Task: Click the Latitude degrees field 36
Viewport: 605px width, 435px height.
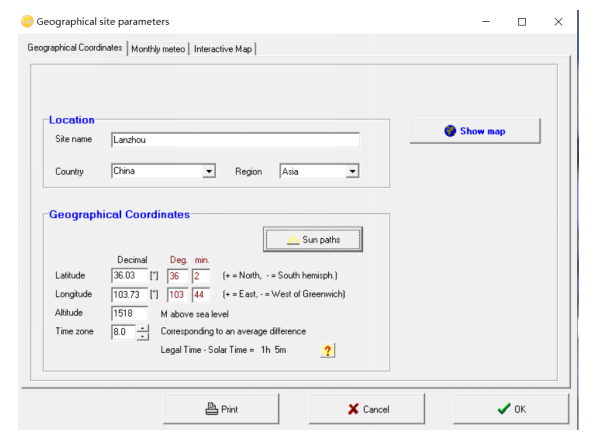Action: pos(177,276)
